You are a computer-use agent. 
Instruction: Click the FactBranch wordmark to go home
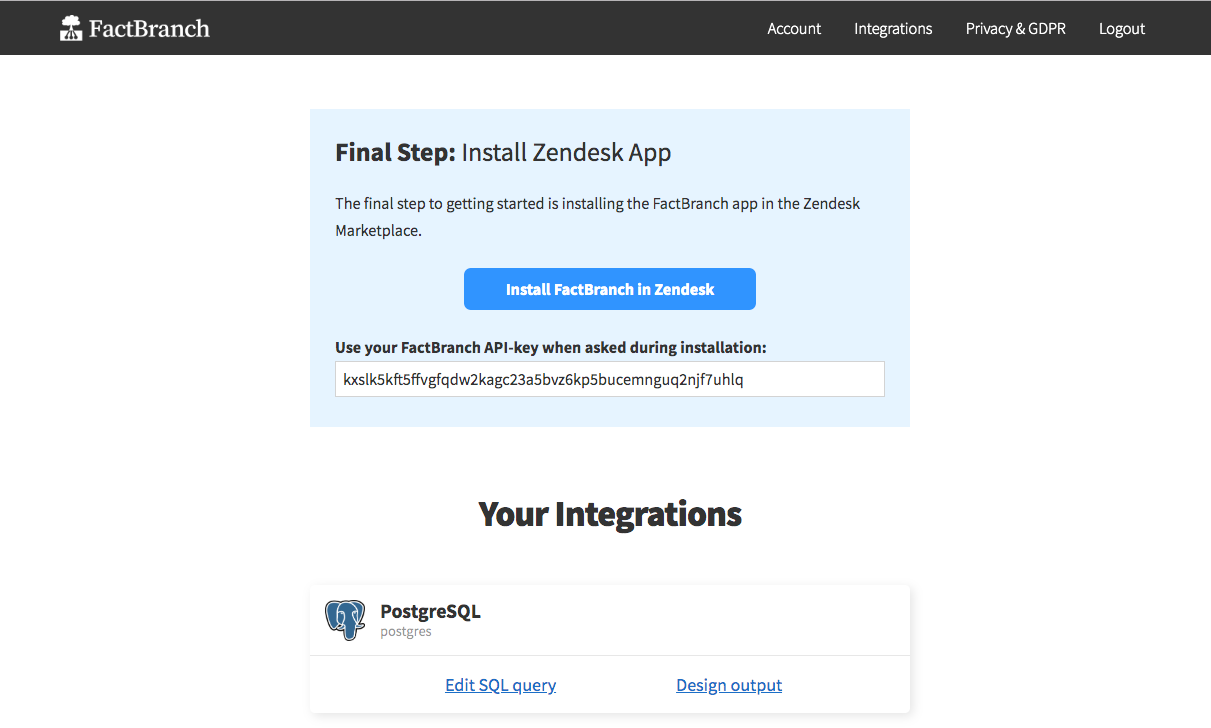(x=150, y=27)
